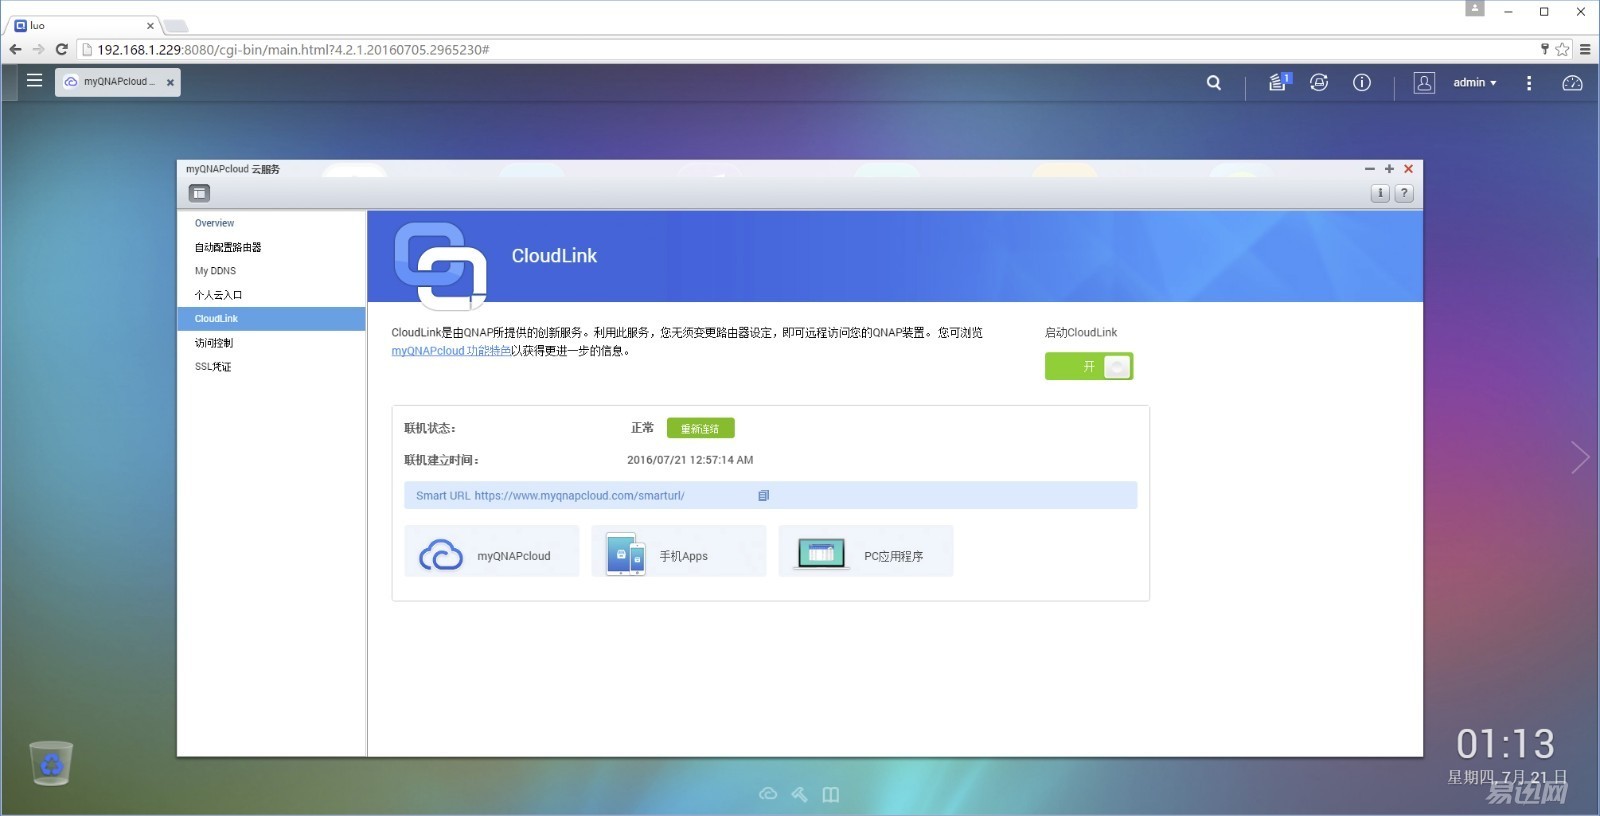Expand the admin user dropdown
This screenshot has width=1600, height=816.
coord(1474,83)
